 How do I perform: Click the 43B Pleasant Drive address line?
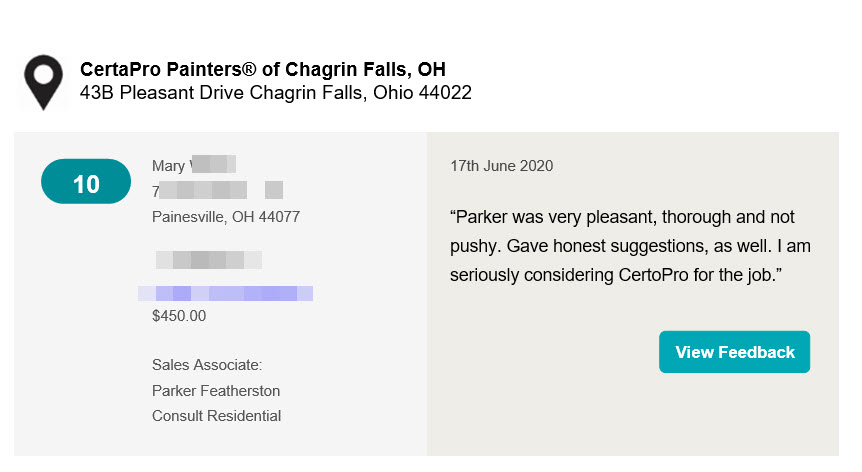(x=275, y=92)
